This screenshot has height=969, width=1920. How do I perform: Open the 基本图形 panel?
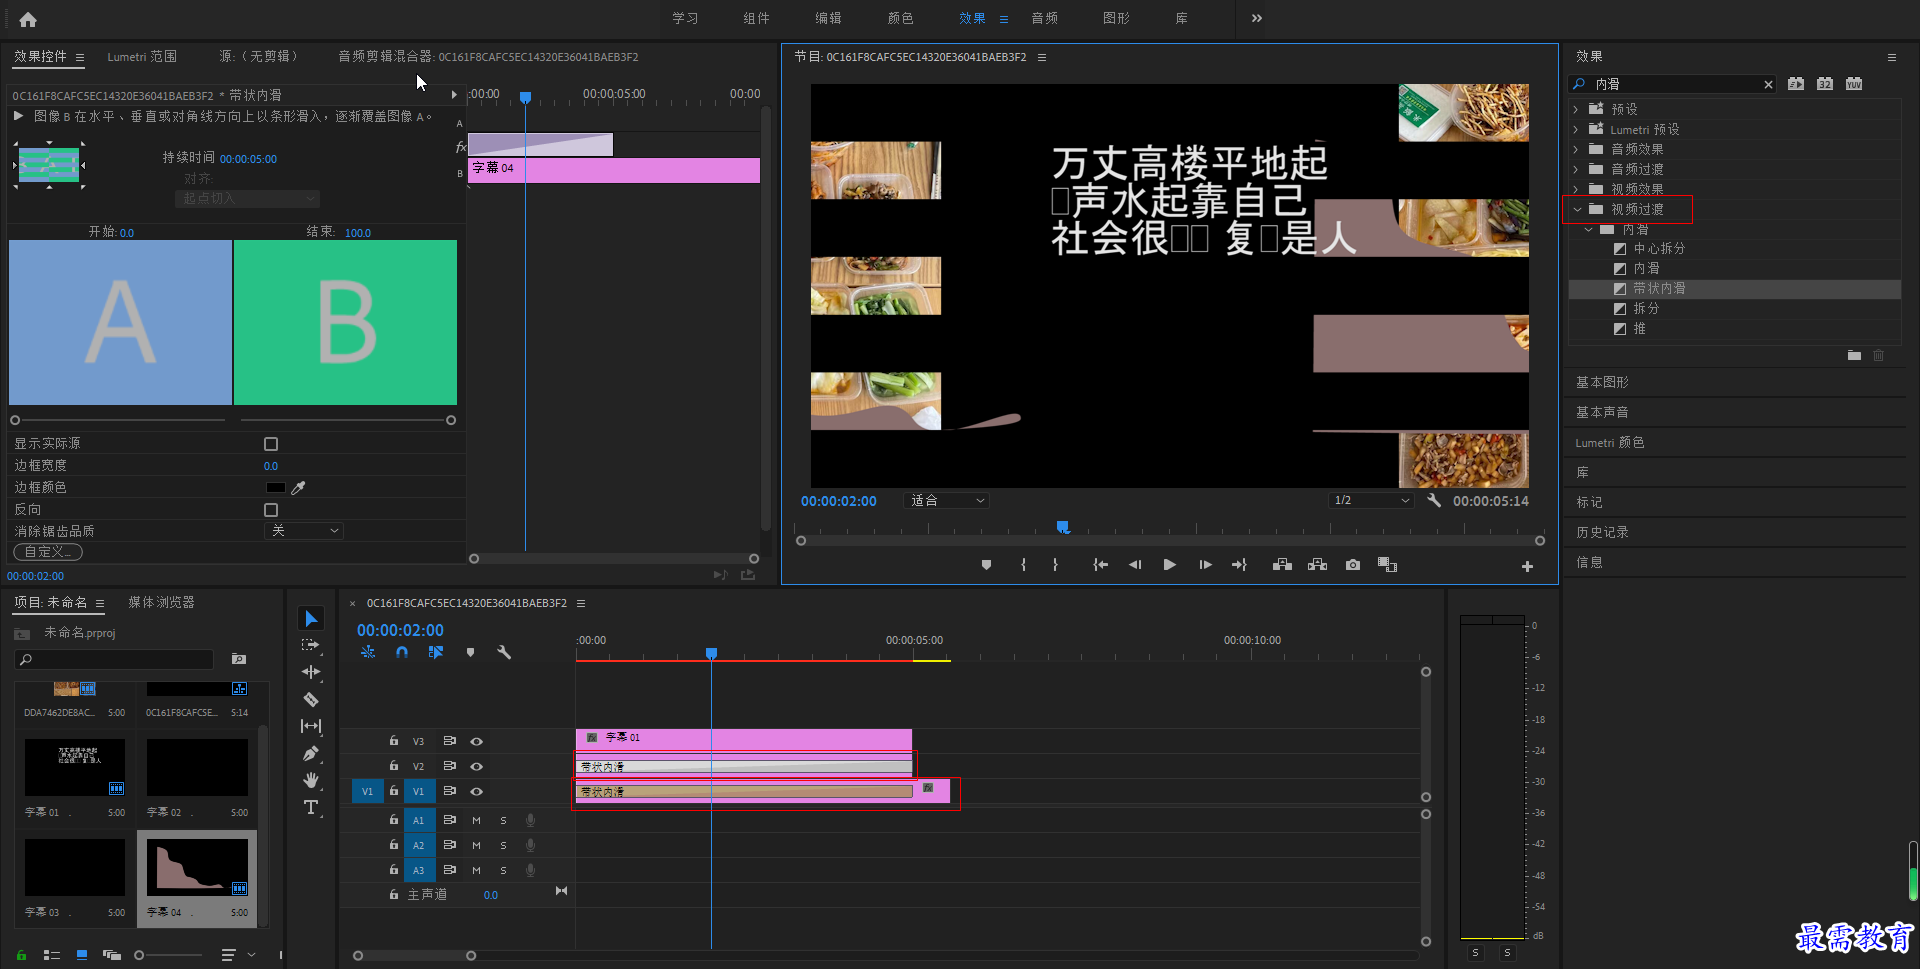pyautogui.click(x=1602, y=382)
